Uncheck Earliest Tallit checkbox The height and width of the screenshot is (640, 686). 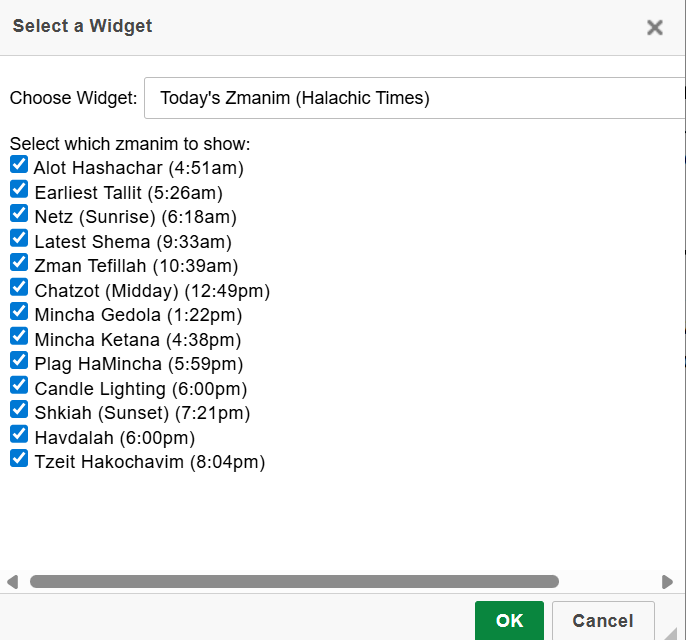[19, 189]
